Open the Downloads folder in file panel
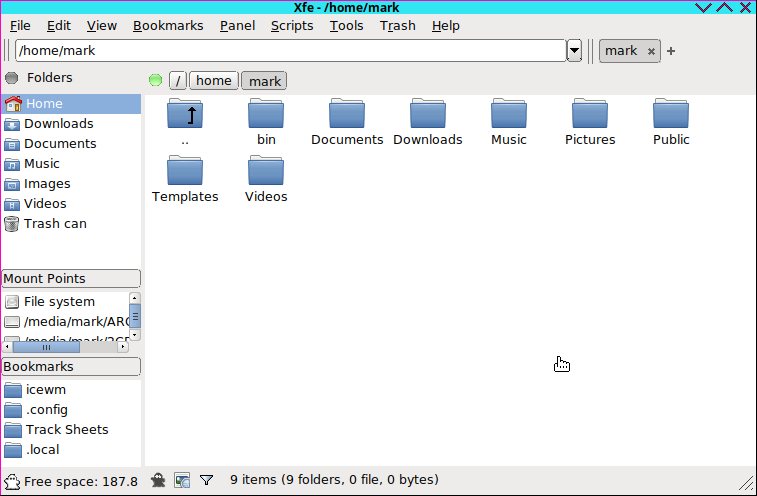The width and height of the screenshot is (757, 496). click(428, 114)
